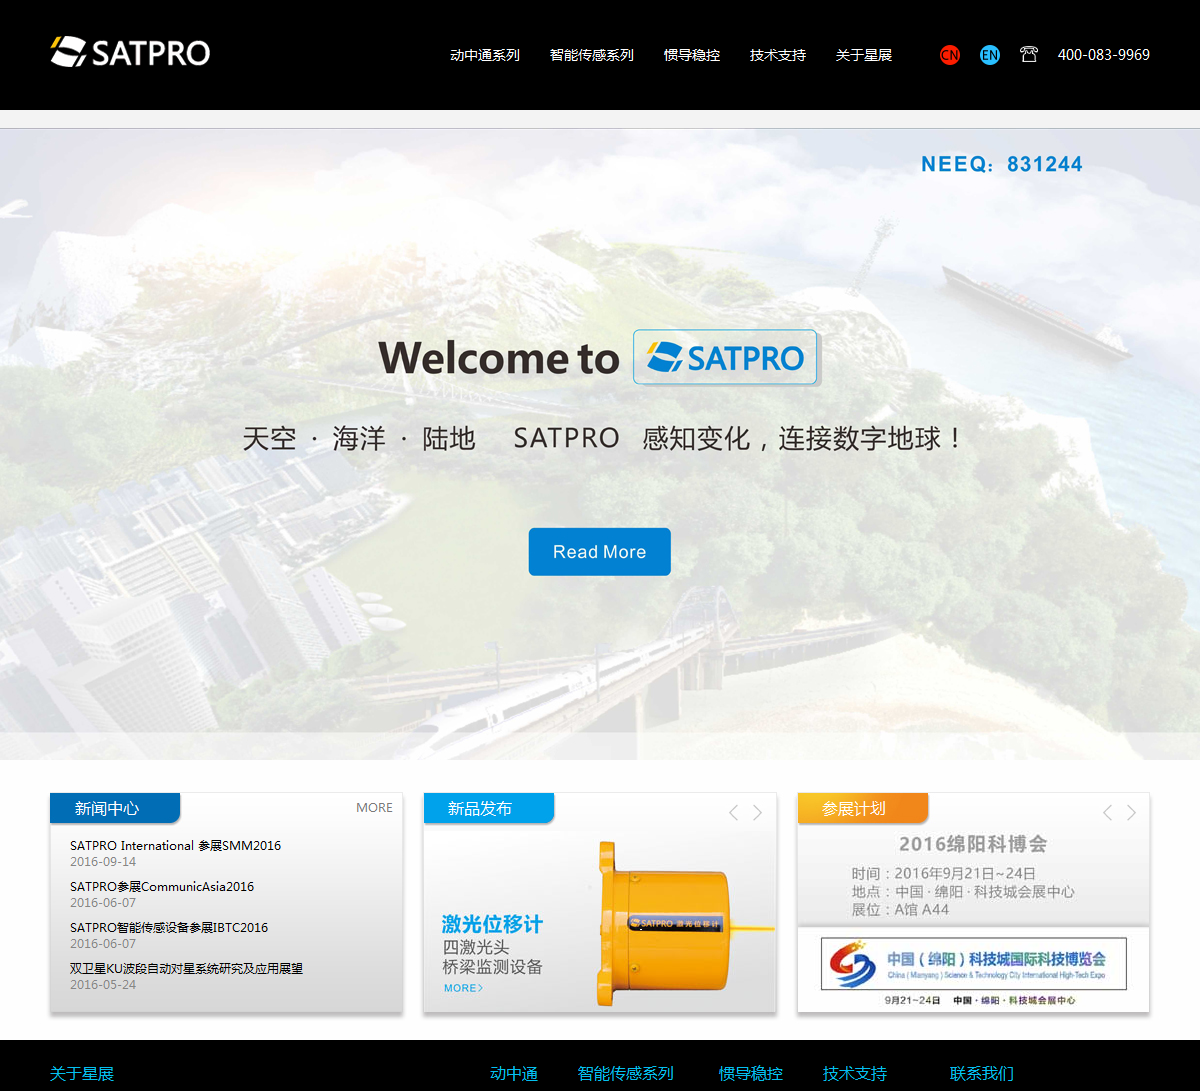Open news SATPRO International 参展SMM2016

[175, 845]
